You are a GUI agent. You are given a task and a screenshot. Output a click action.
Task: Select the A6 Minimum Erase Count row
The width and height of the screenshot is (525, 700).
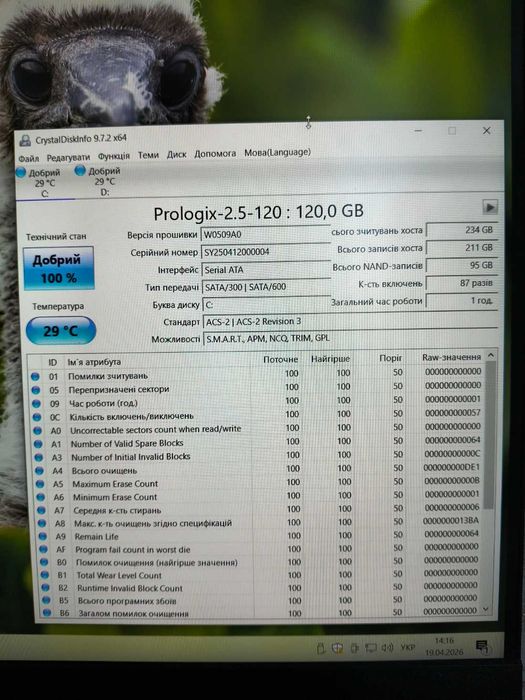pyautogui.click(x=259, y=496)
